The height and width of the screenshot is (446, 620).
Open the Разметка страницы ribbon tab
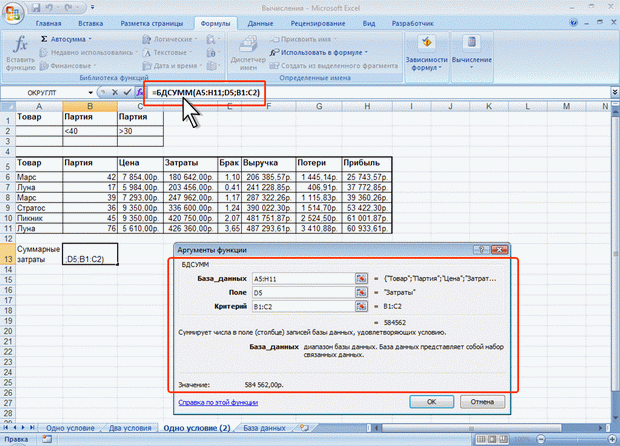[152, 23]
